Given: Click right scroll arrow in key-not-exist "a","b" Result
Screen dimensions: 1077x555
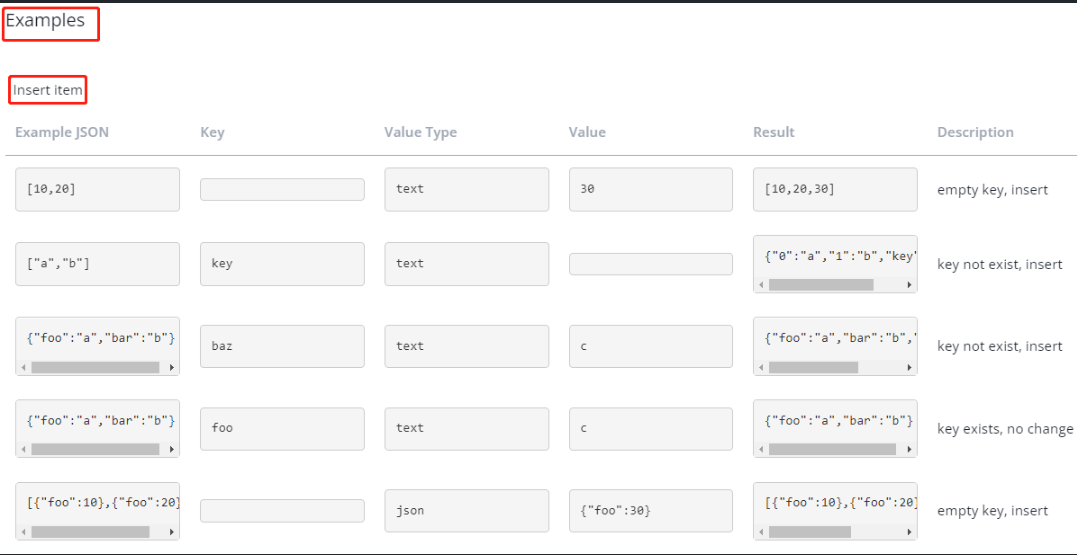Looking at the screenshot, I should (908, 285).
